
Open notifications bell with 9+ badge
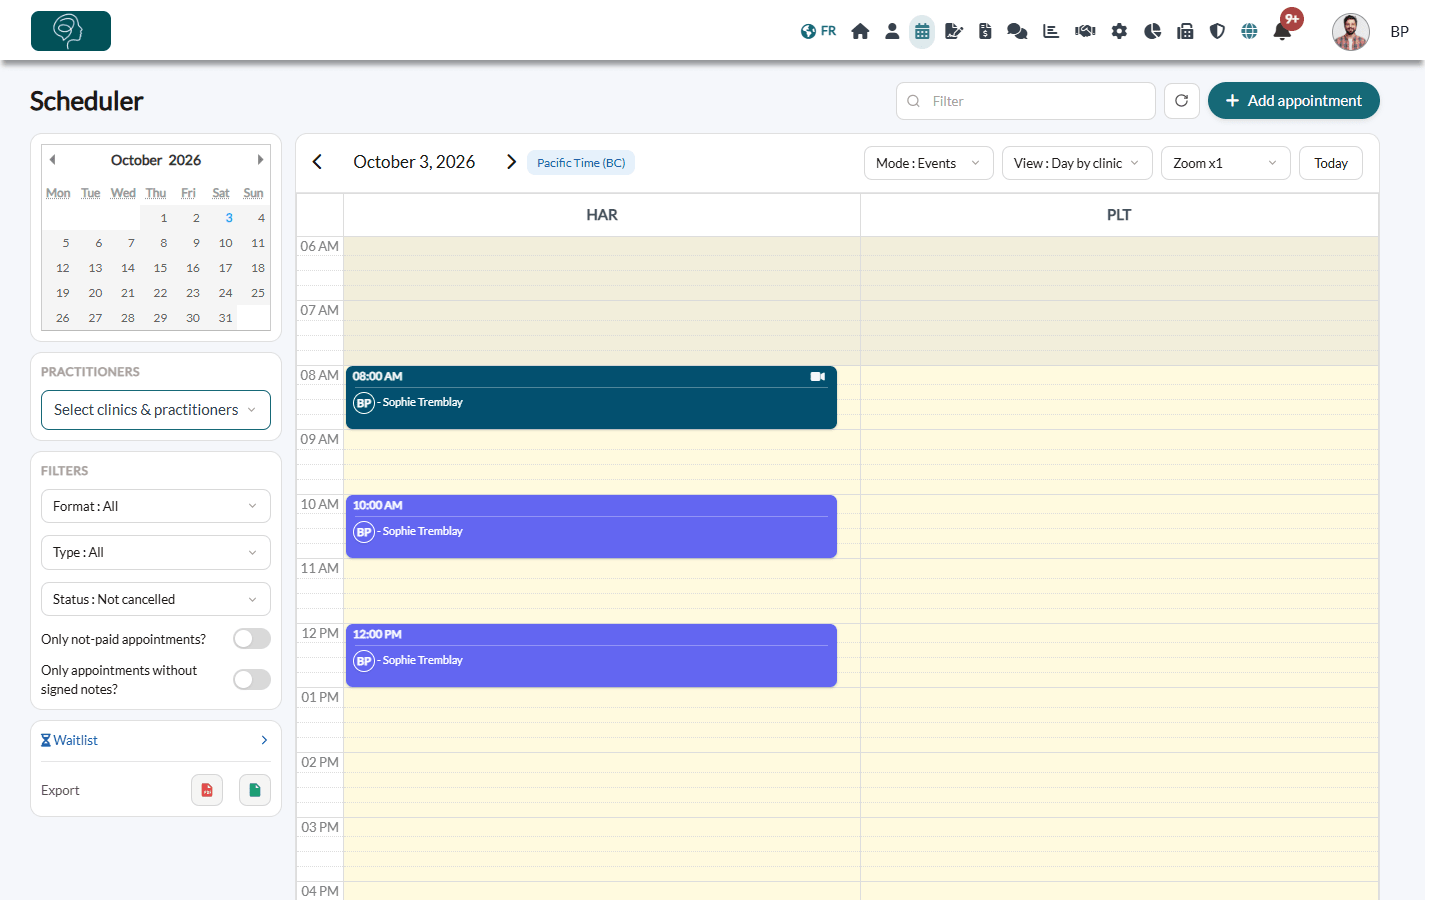(1282, 31)
